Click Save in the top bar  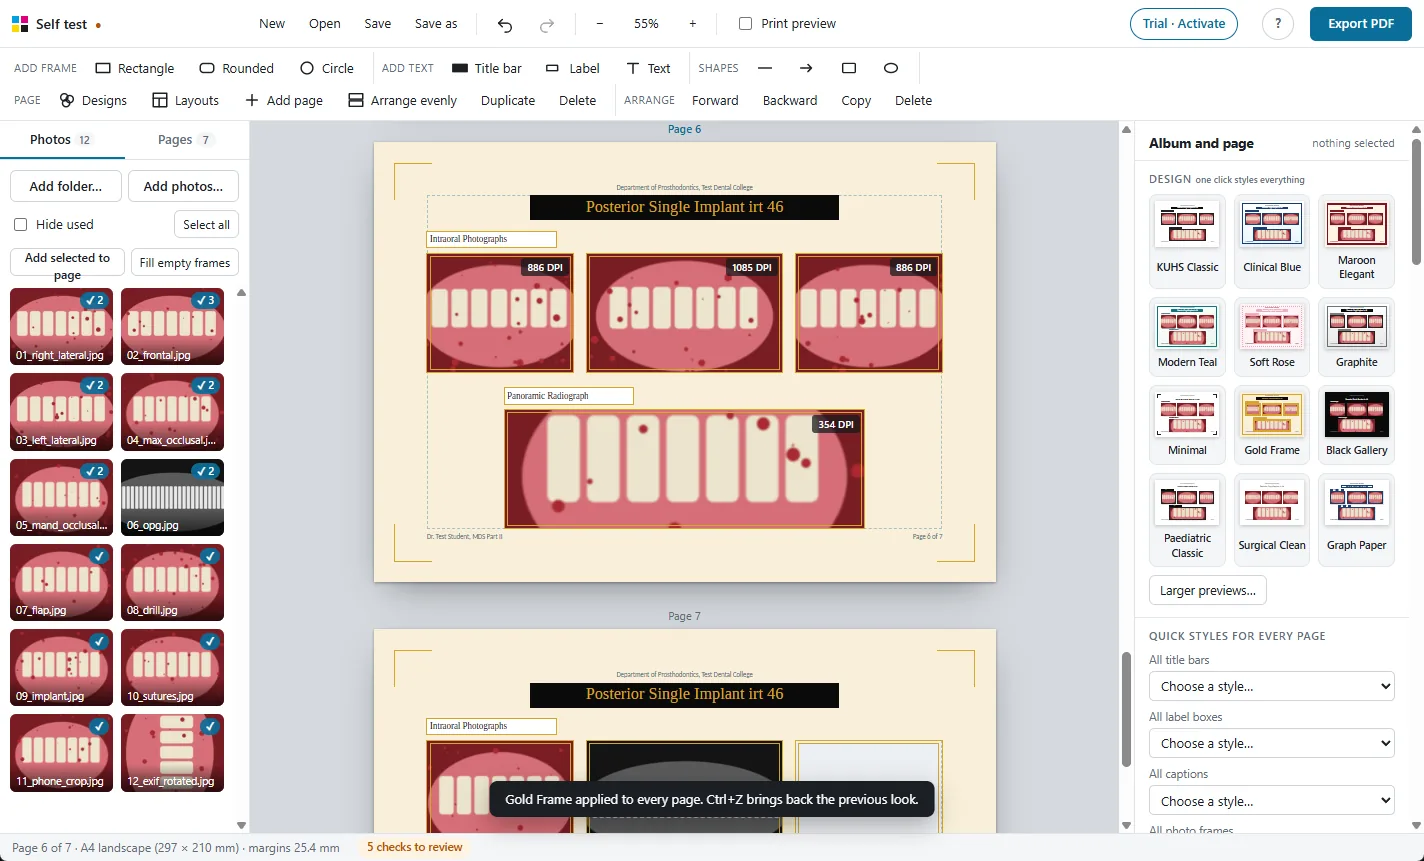point(378,24)
